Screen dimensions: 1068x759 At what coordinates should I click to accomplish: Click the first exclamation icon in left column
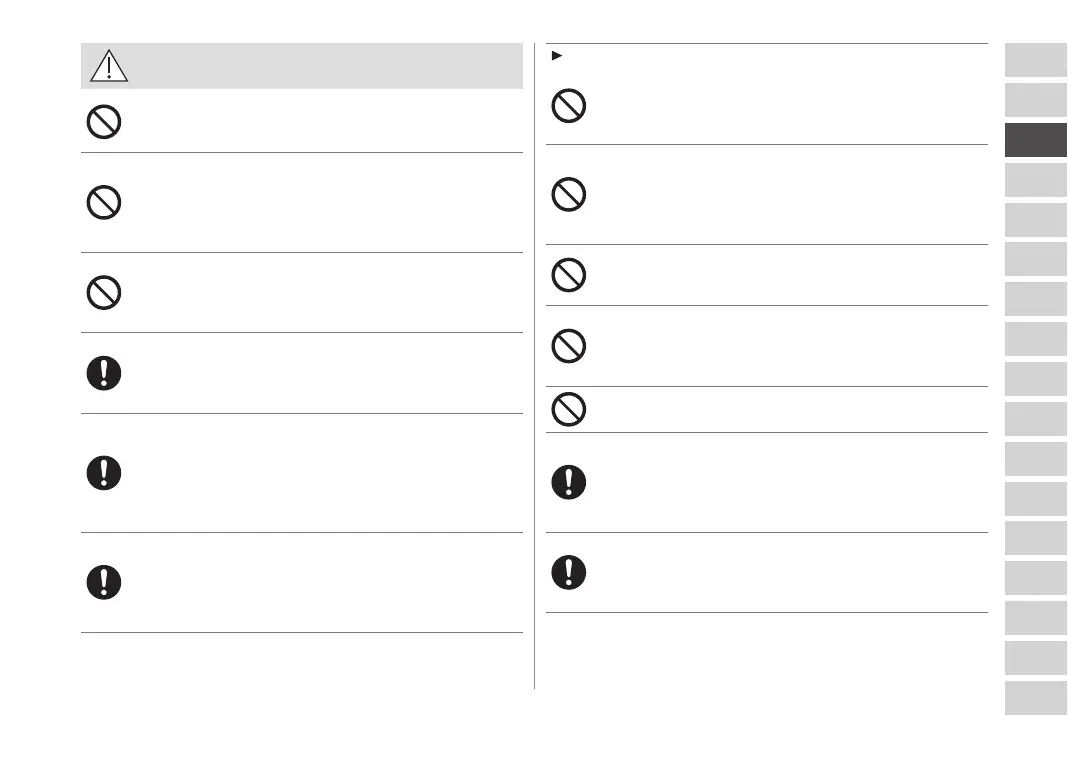click(x=104, y=373)
